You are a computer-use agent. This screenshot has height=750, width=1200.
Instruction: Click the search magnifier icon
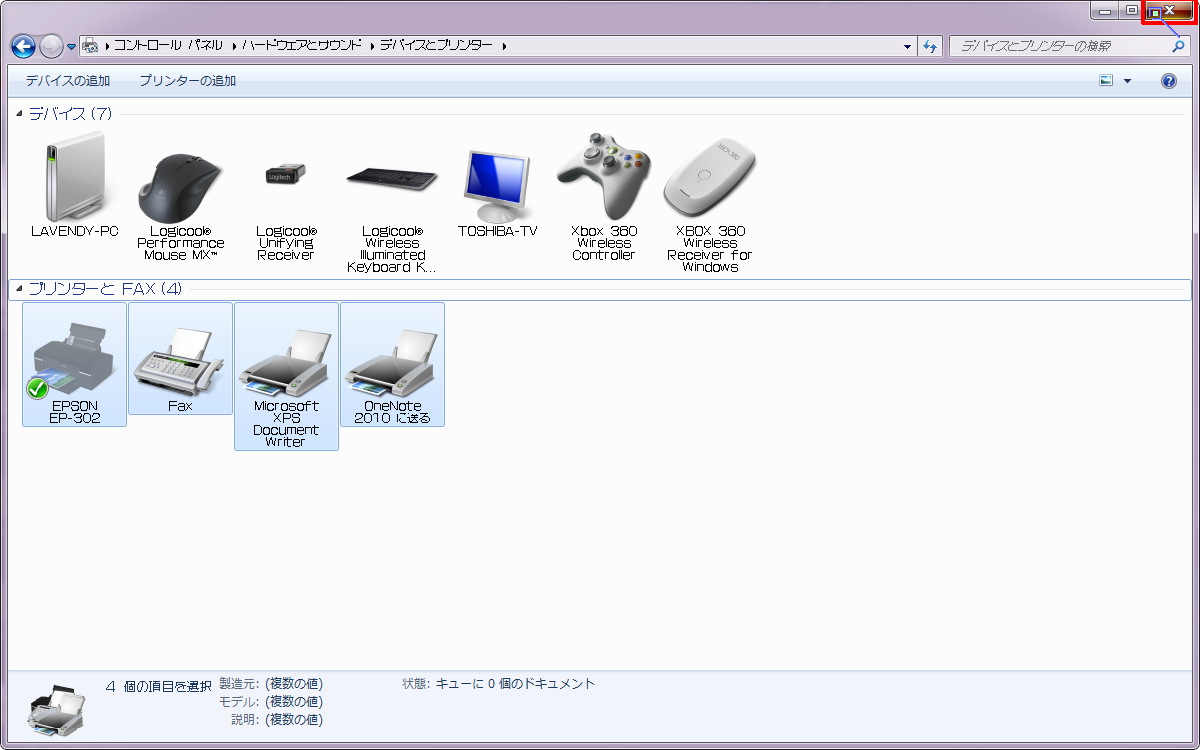pyautogui.click(x=1177, y=46)
